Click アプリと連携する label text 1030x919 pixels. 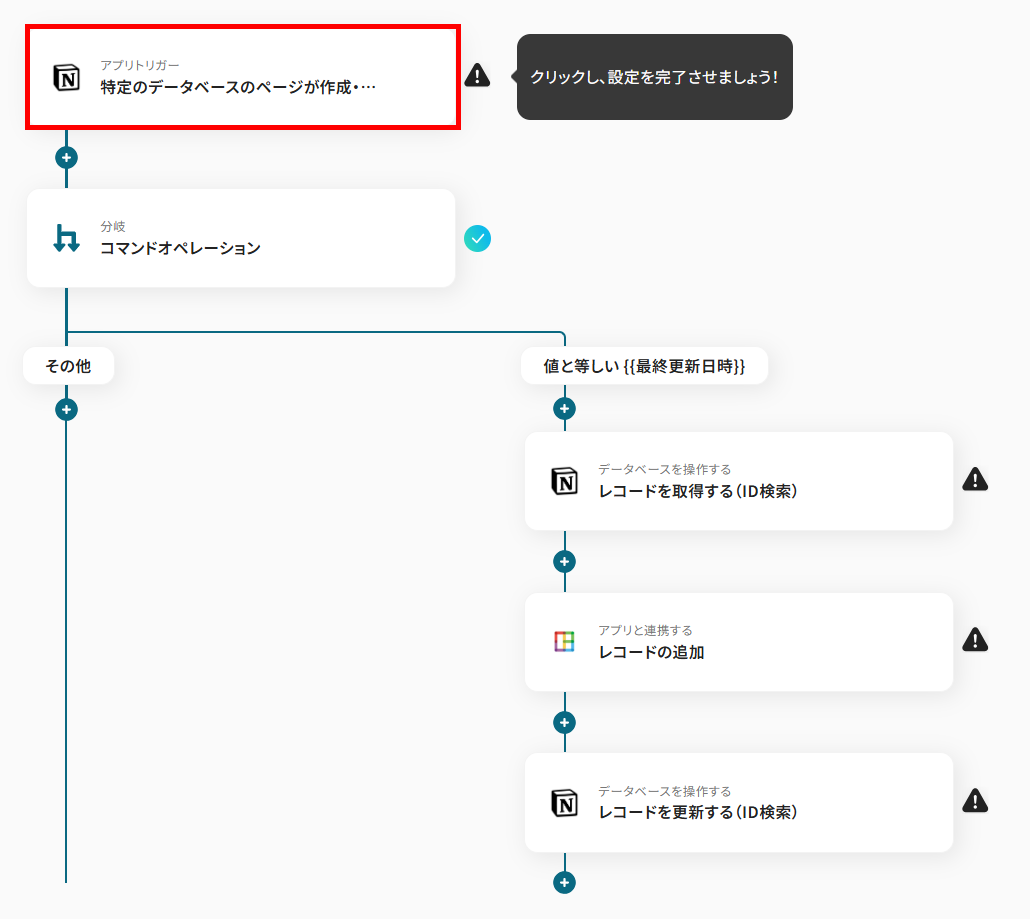[x=645, y=630]
